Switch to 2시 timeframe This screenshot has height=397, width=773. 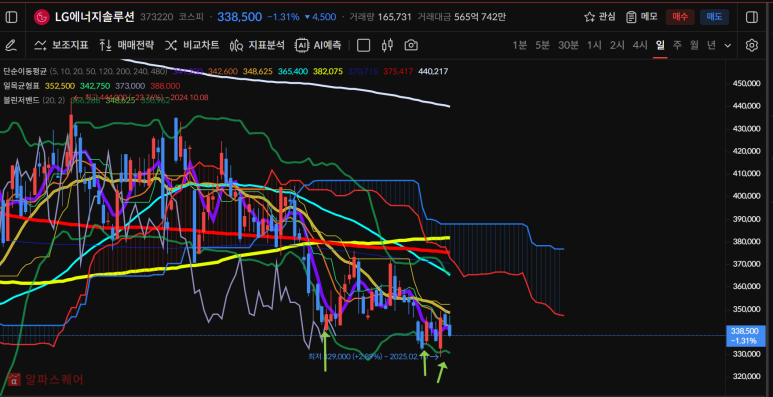click(617, 45)
